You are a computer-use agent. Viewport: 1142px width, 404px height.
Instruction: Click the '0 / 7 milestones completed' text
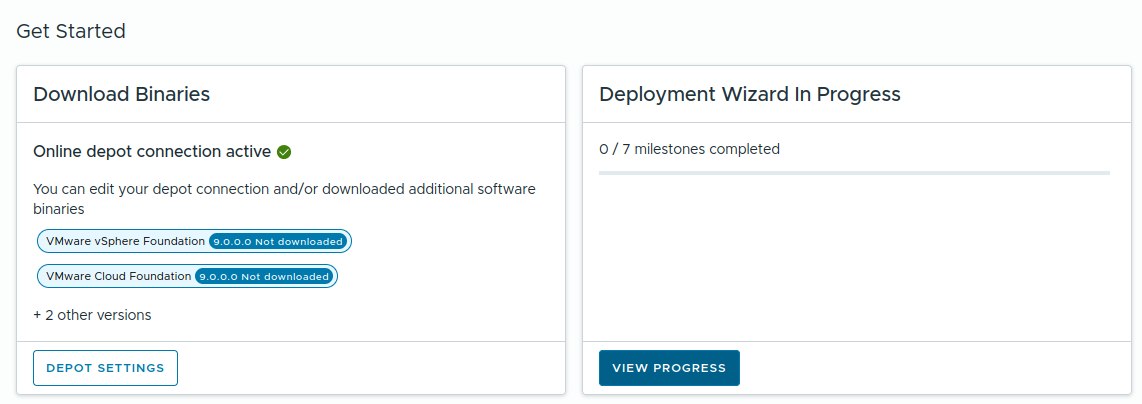pyautogui.click(x=689, y=149)
